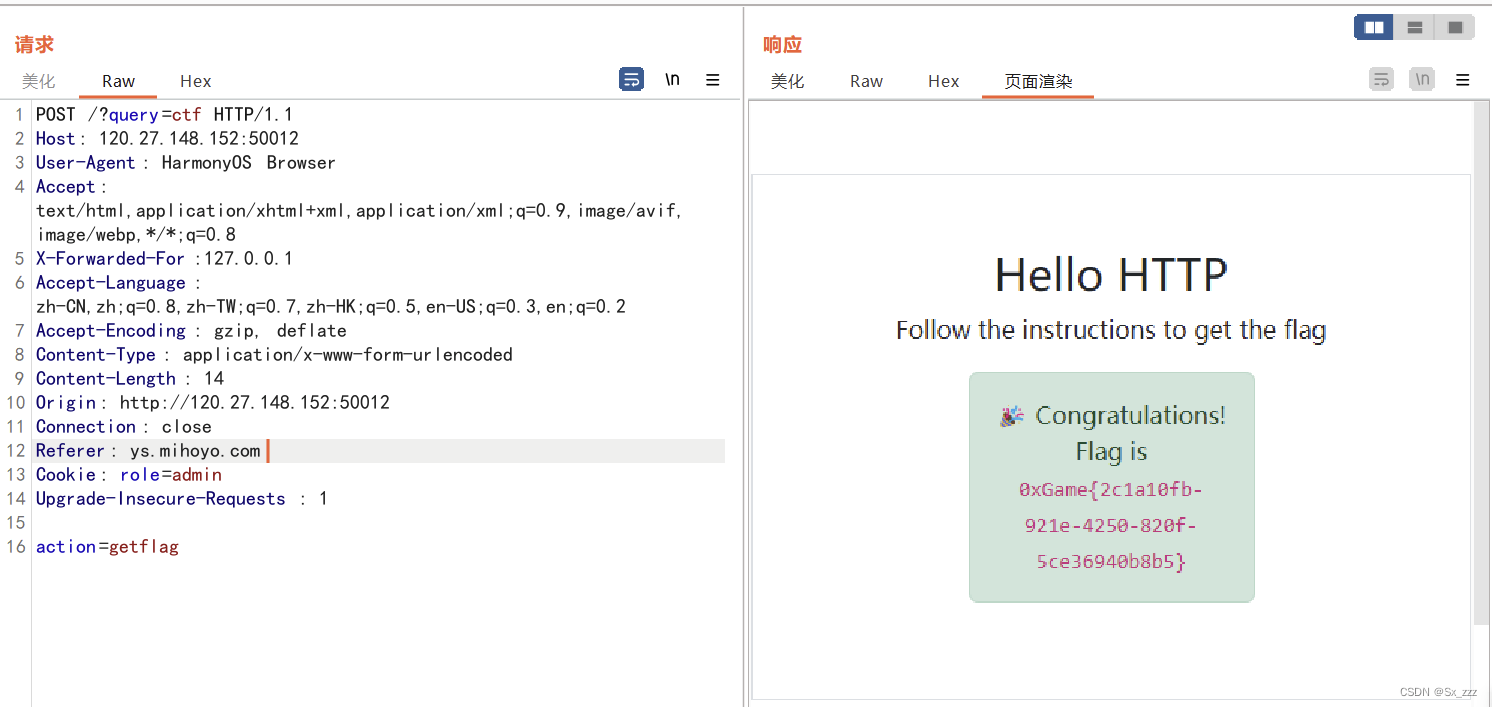Toggle the Raw view of the request

(x=117, y=81)
